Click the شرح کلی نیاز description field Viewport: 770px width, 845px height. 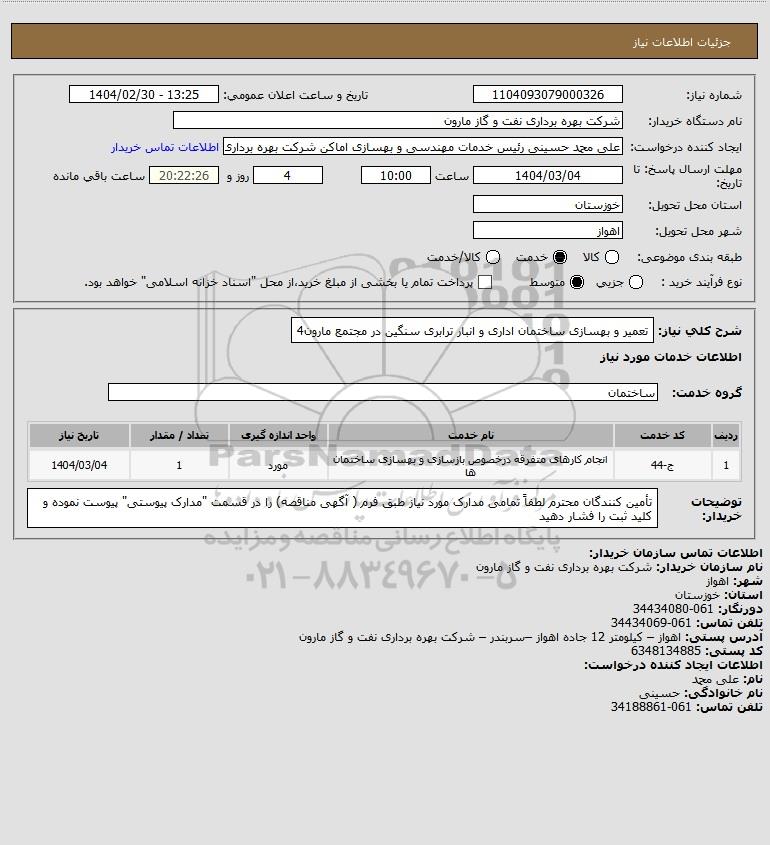(x=472, y=330)
